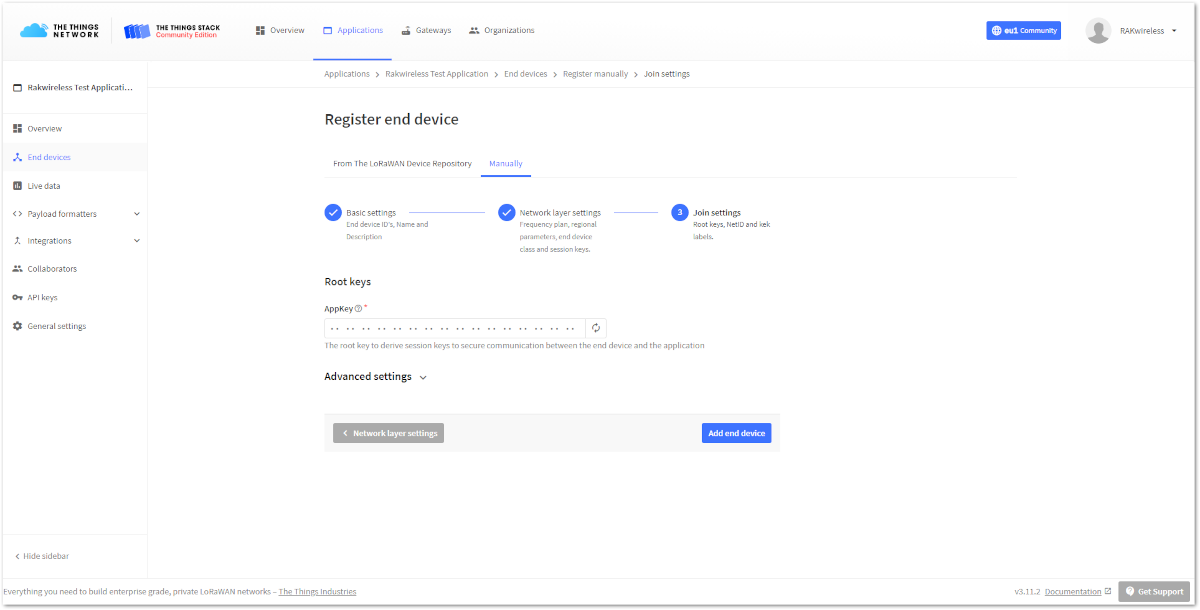Click the step 3 Join settings circle
This screenshot has width=1200, height=610.
coord(680,212)
